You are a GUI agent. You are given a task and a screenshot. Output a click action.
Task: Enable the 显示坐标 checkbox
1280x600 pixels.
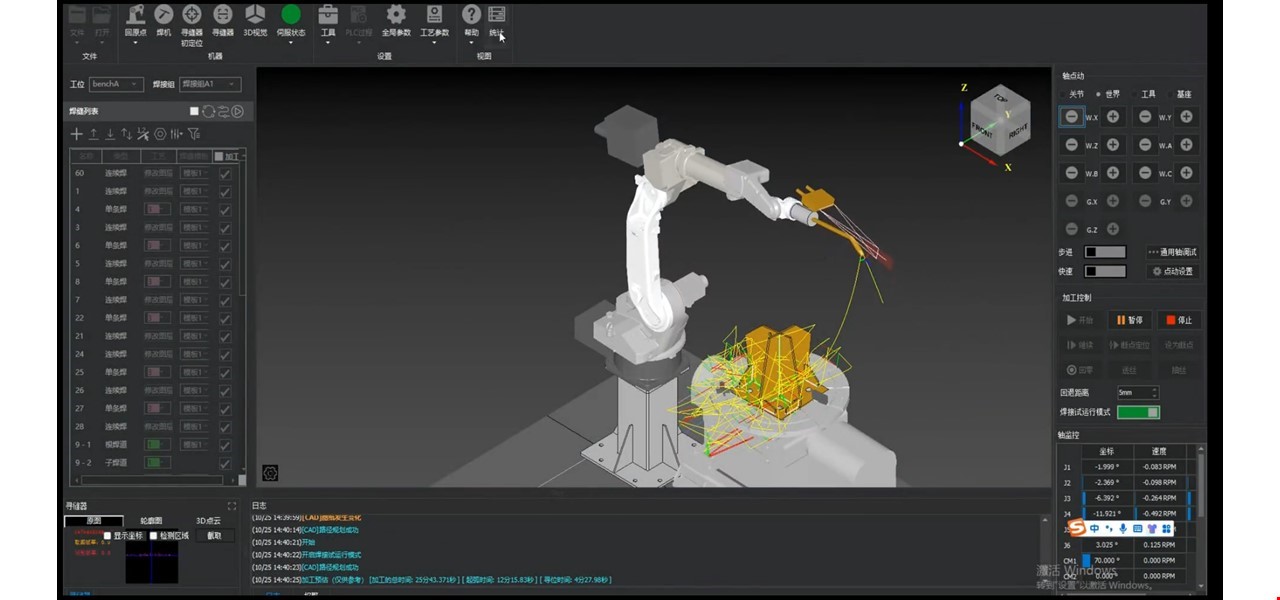[108, 536]
